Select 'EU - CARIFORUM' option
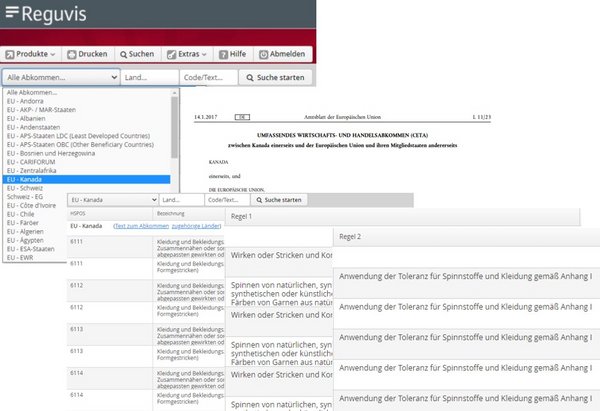 pos(86,162)
